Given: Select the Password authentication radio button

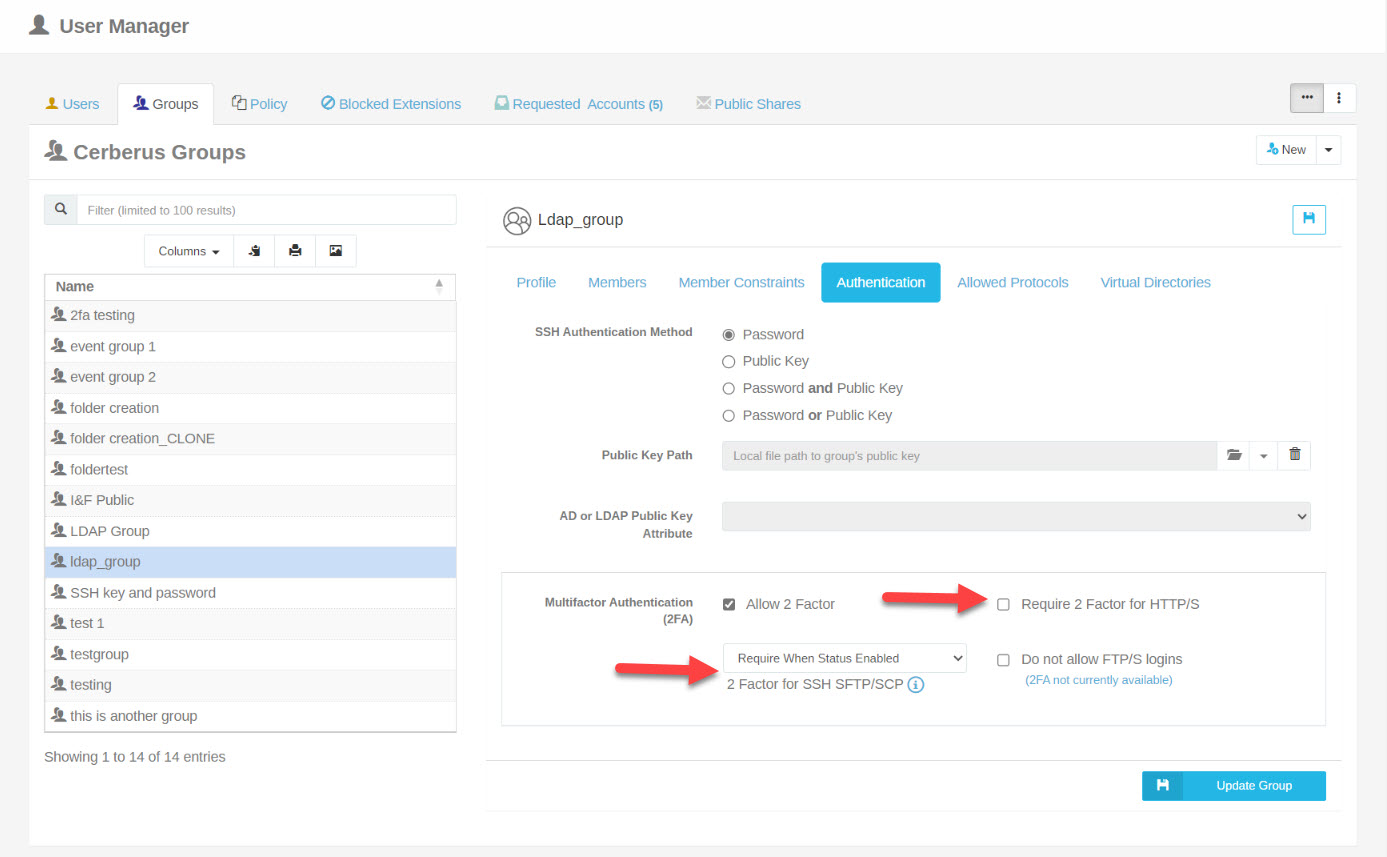Looking at the screenshot, I should tap(729, 335).
